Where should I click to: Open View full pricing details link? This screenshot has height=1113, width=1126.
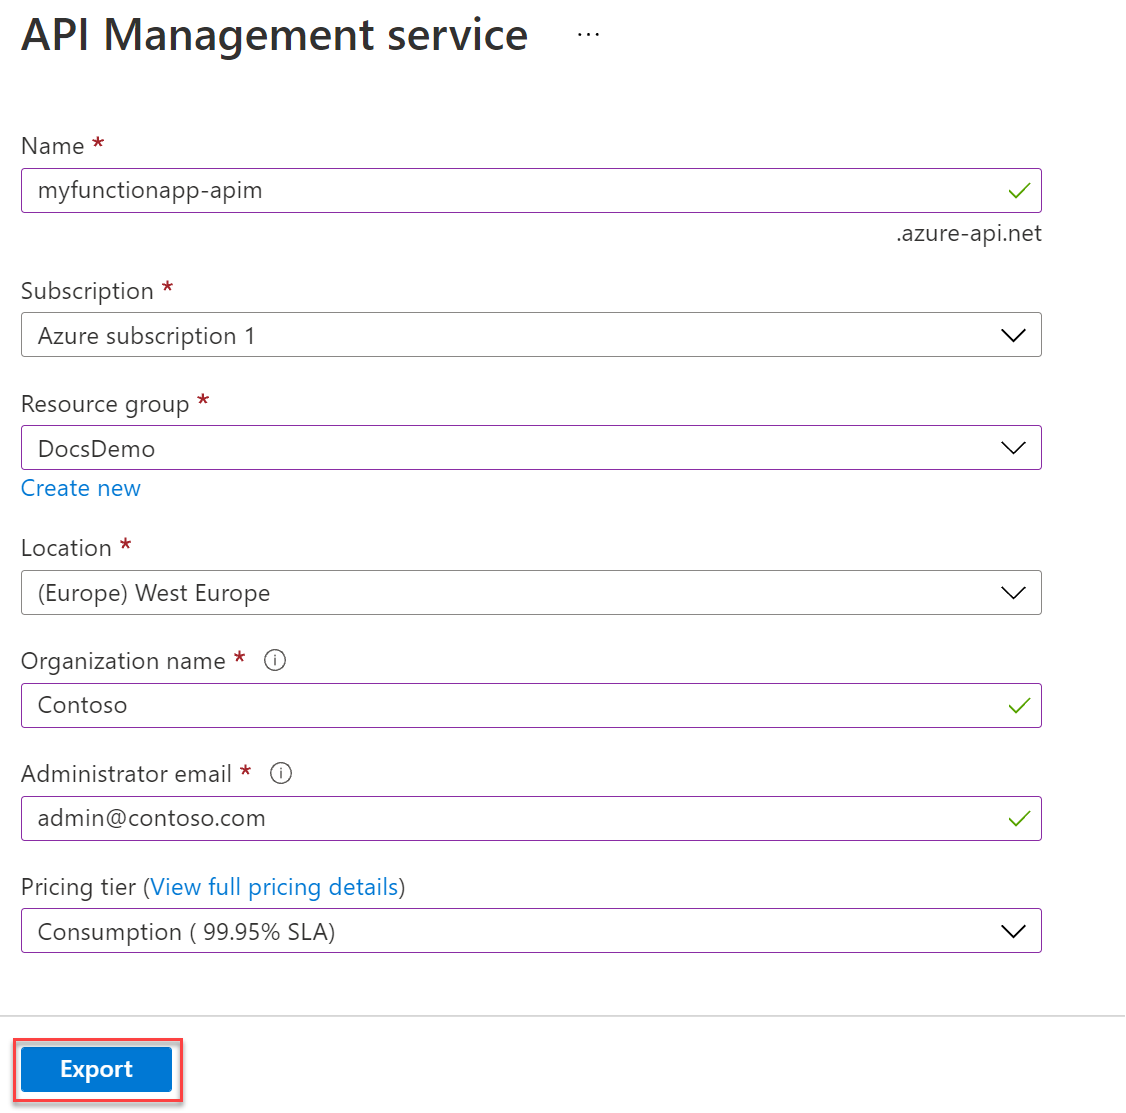click(x=274, y=887)
